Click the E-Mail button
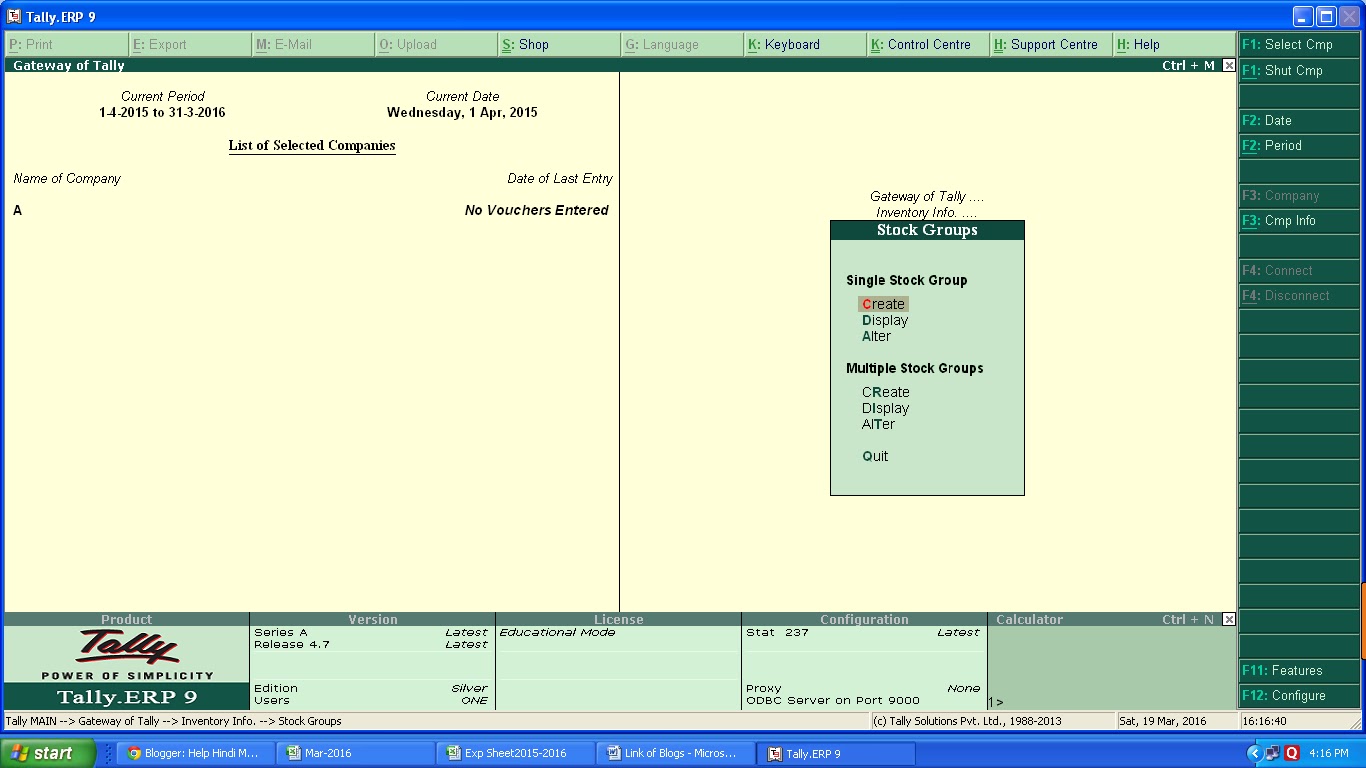The height and width of the screenshot is (768, 1366). pyautogui.click(x=313, y=45)
